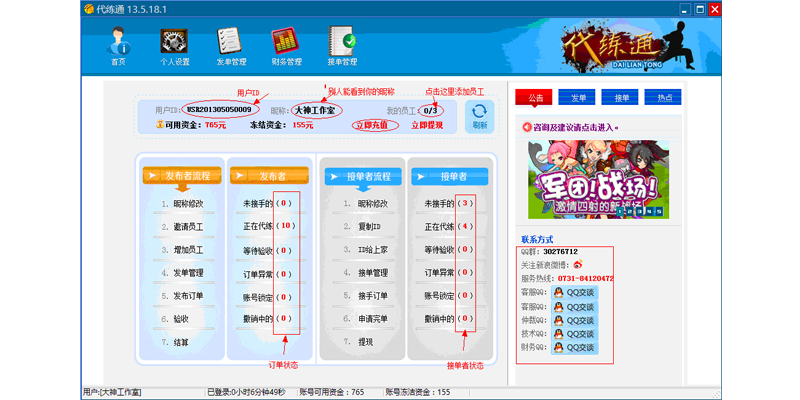Image resolution: width=800 pixels, height=400 pixels.
Task: Click the 发布者流程 header button
Action: click(182, 176)
